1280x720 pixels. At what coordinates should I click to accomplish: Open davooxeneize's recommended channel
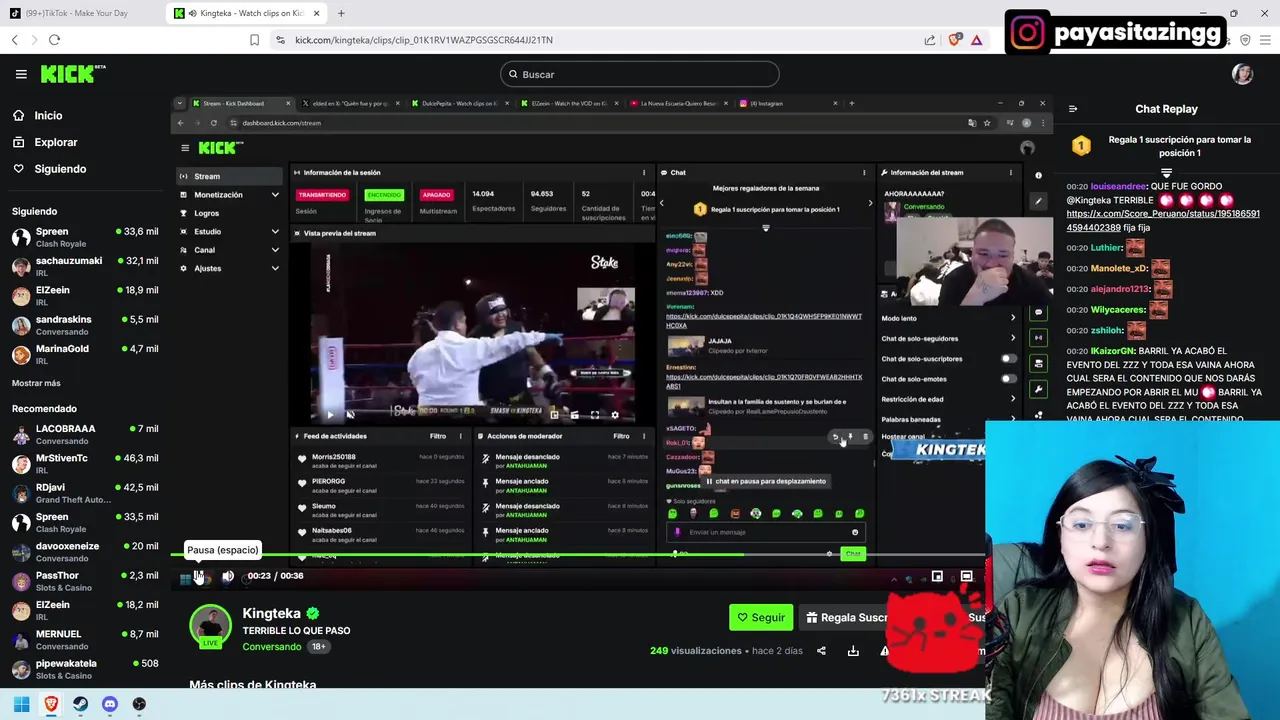pos(85,552)
